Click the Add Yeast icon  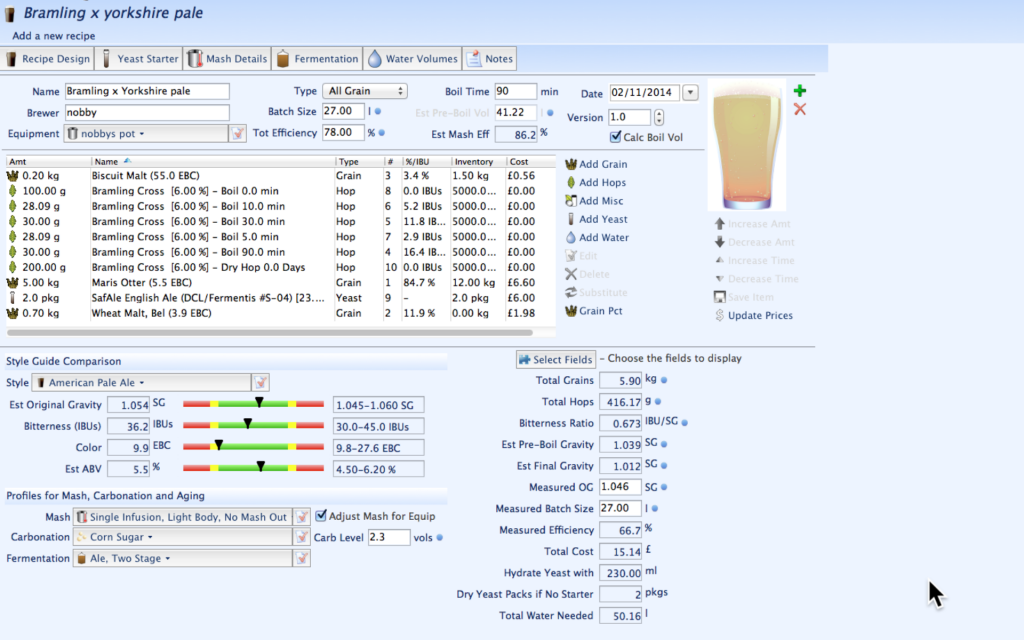[571, 219]
